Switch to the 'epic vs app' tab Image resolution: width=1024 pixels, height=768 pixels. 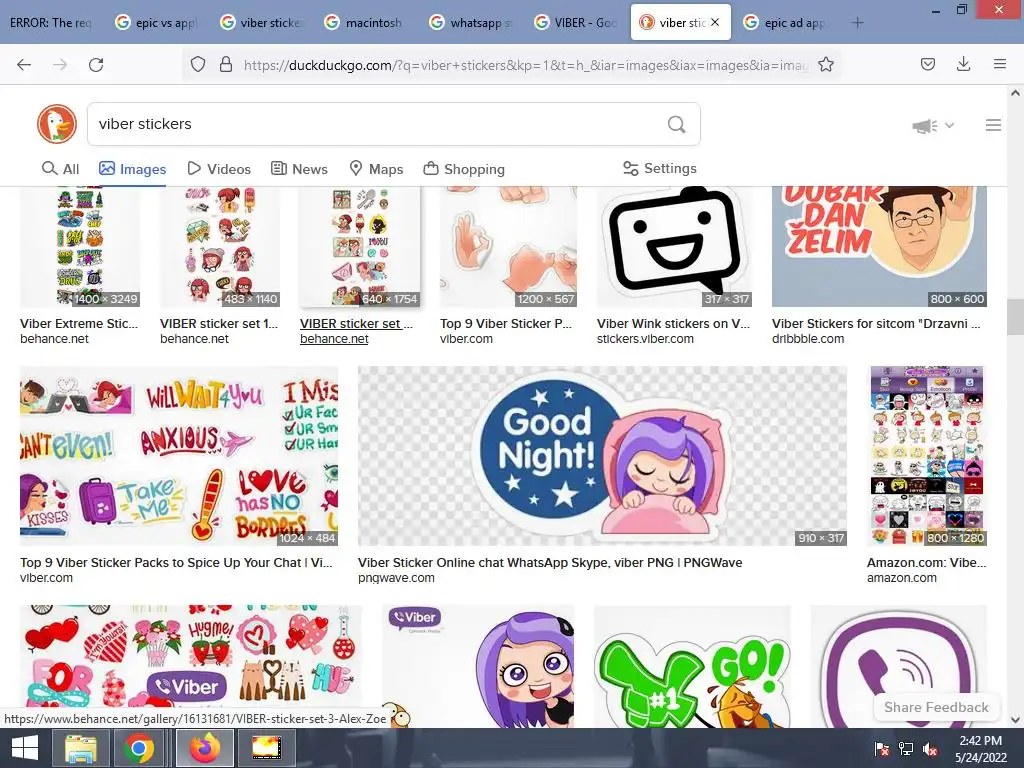coord(157,23)
